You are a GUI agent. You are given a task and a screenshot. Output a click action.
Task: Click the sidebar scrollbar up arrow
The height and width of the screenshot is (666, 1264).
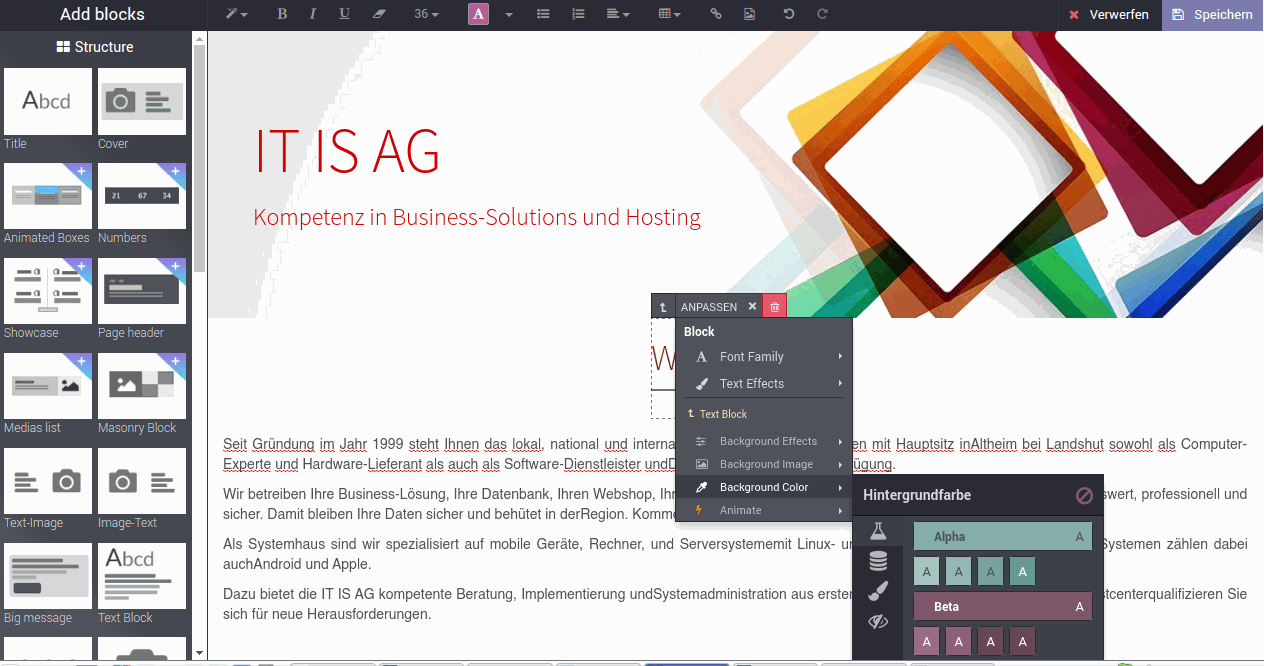pos(200,39)
